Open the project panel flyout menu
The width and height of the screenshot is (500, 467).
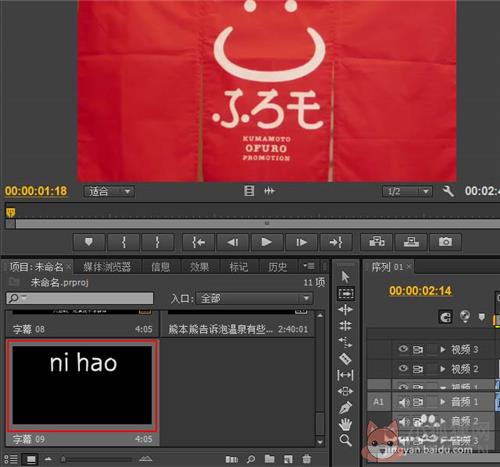pos(309,266)
